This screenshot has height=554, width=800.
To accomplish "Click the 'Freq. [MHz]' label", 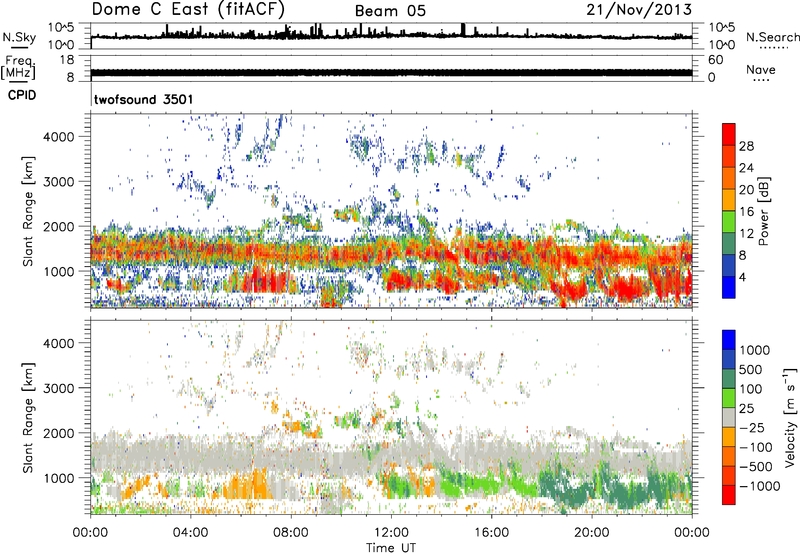I will click(x=19, y=68).
